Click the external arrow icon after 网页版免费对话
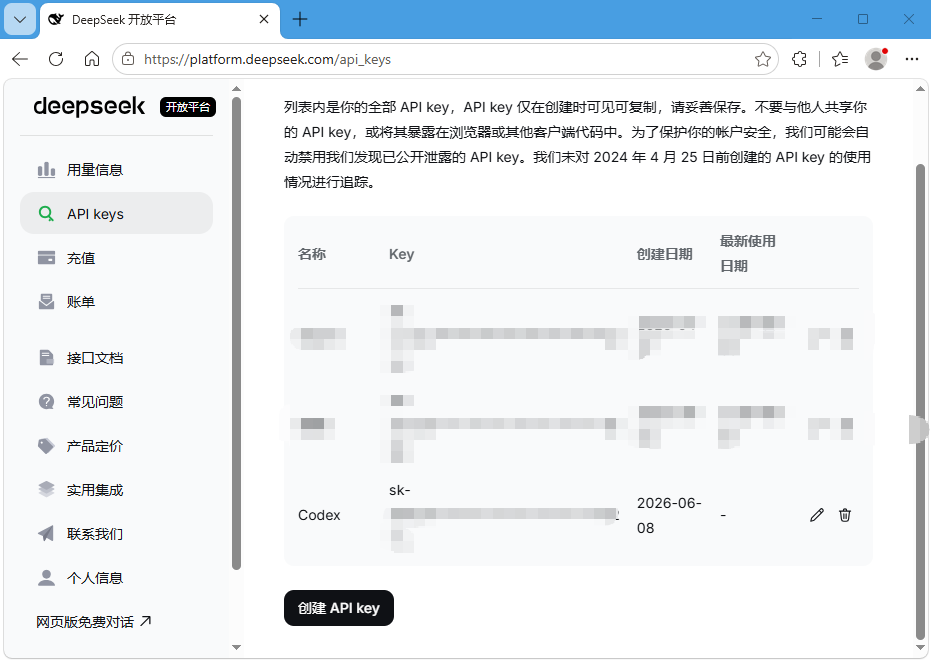The image size is (931, 661). coord(145,621)
